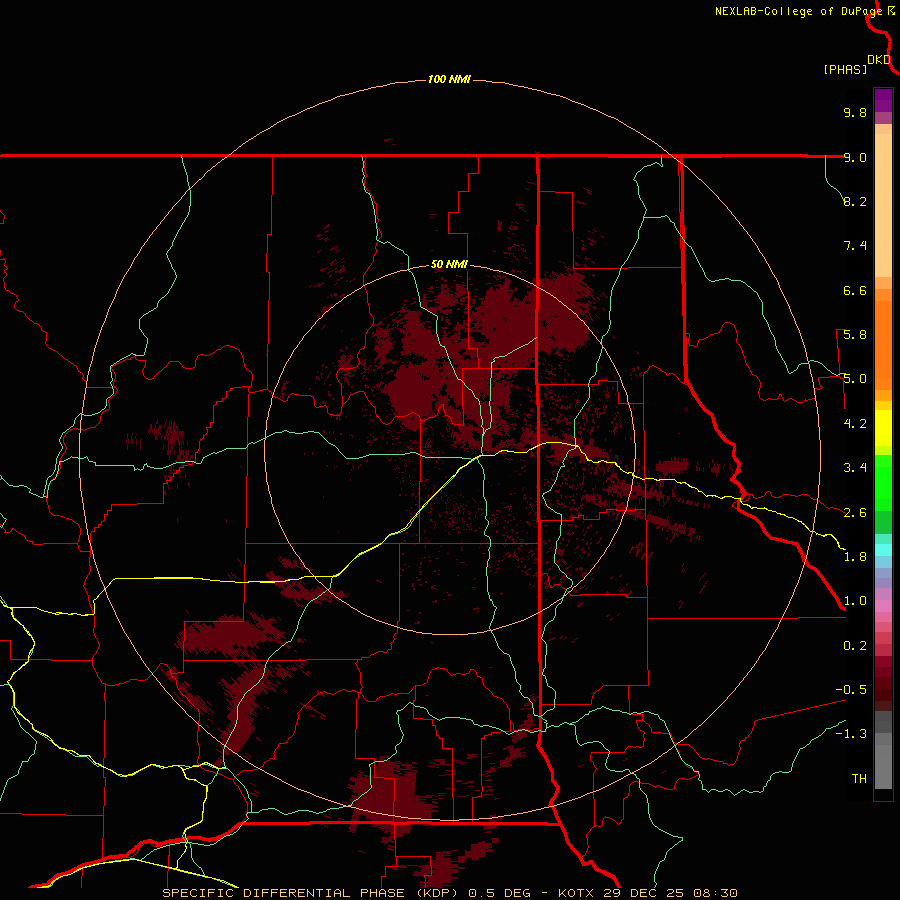This screenshot has height=900, width=900.
Task: Click the [PHAS] legend header label
Action: tap(845, 69)
